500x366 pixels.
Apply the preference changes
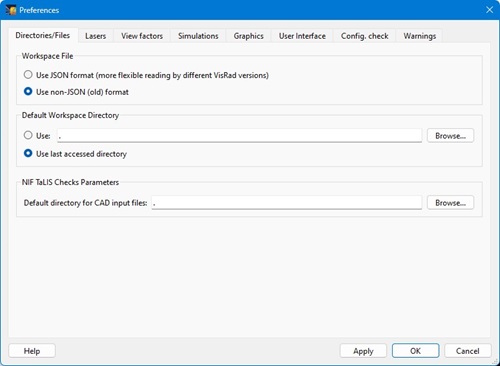363,351
